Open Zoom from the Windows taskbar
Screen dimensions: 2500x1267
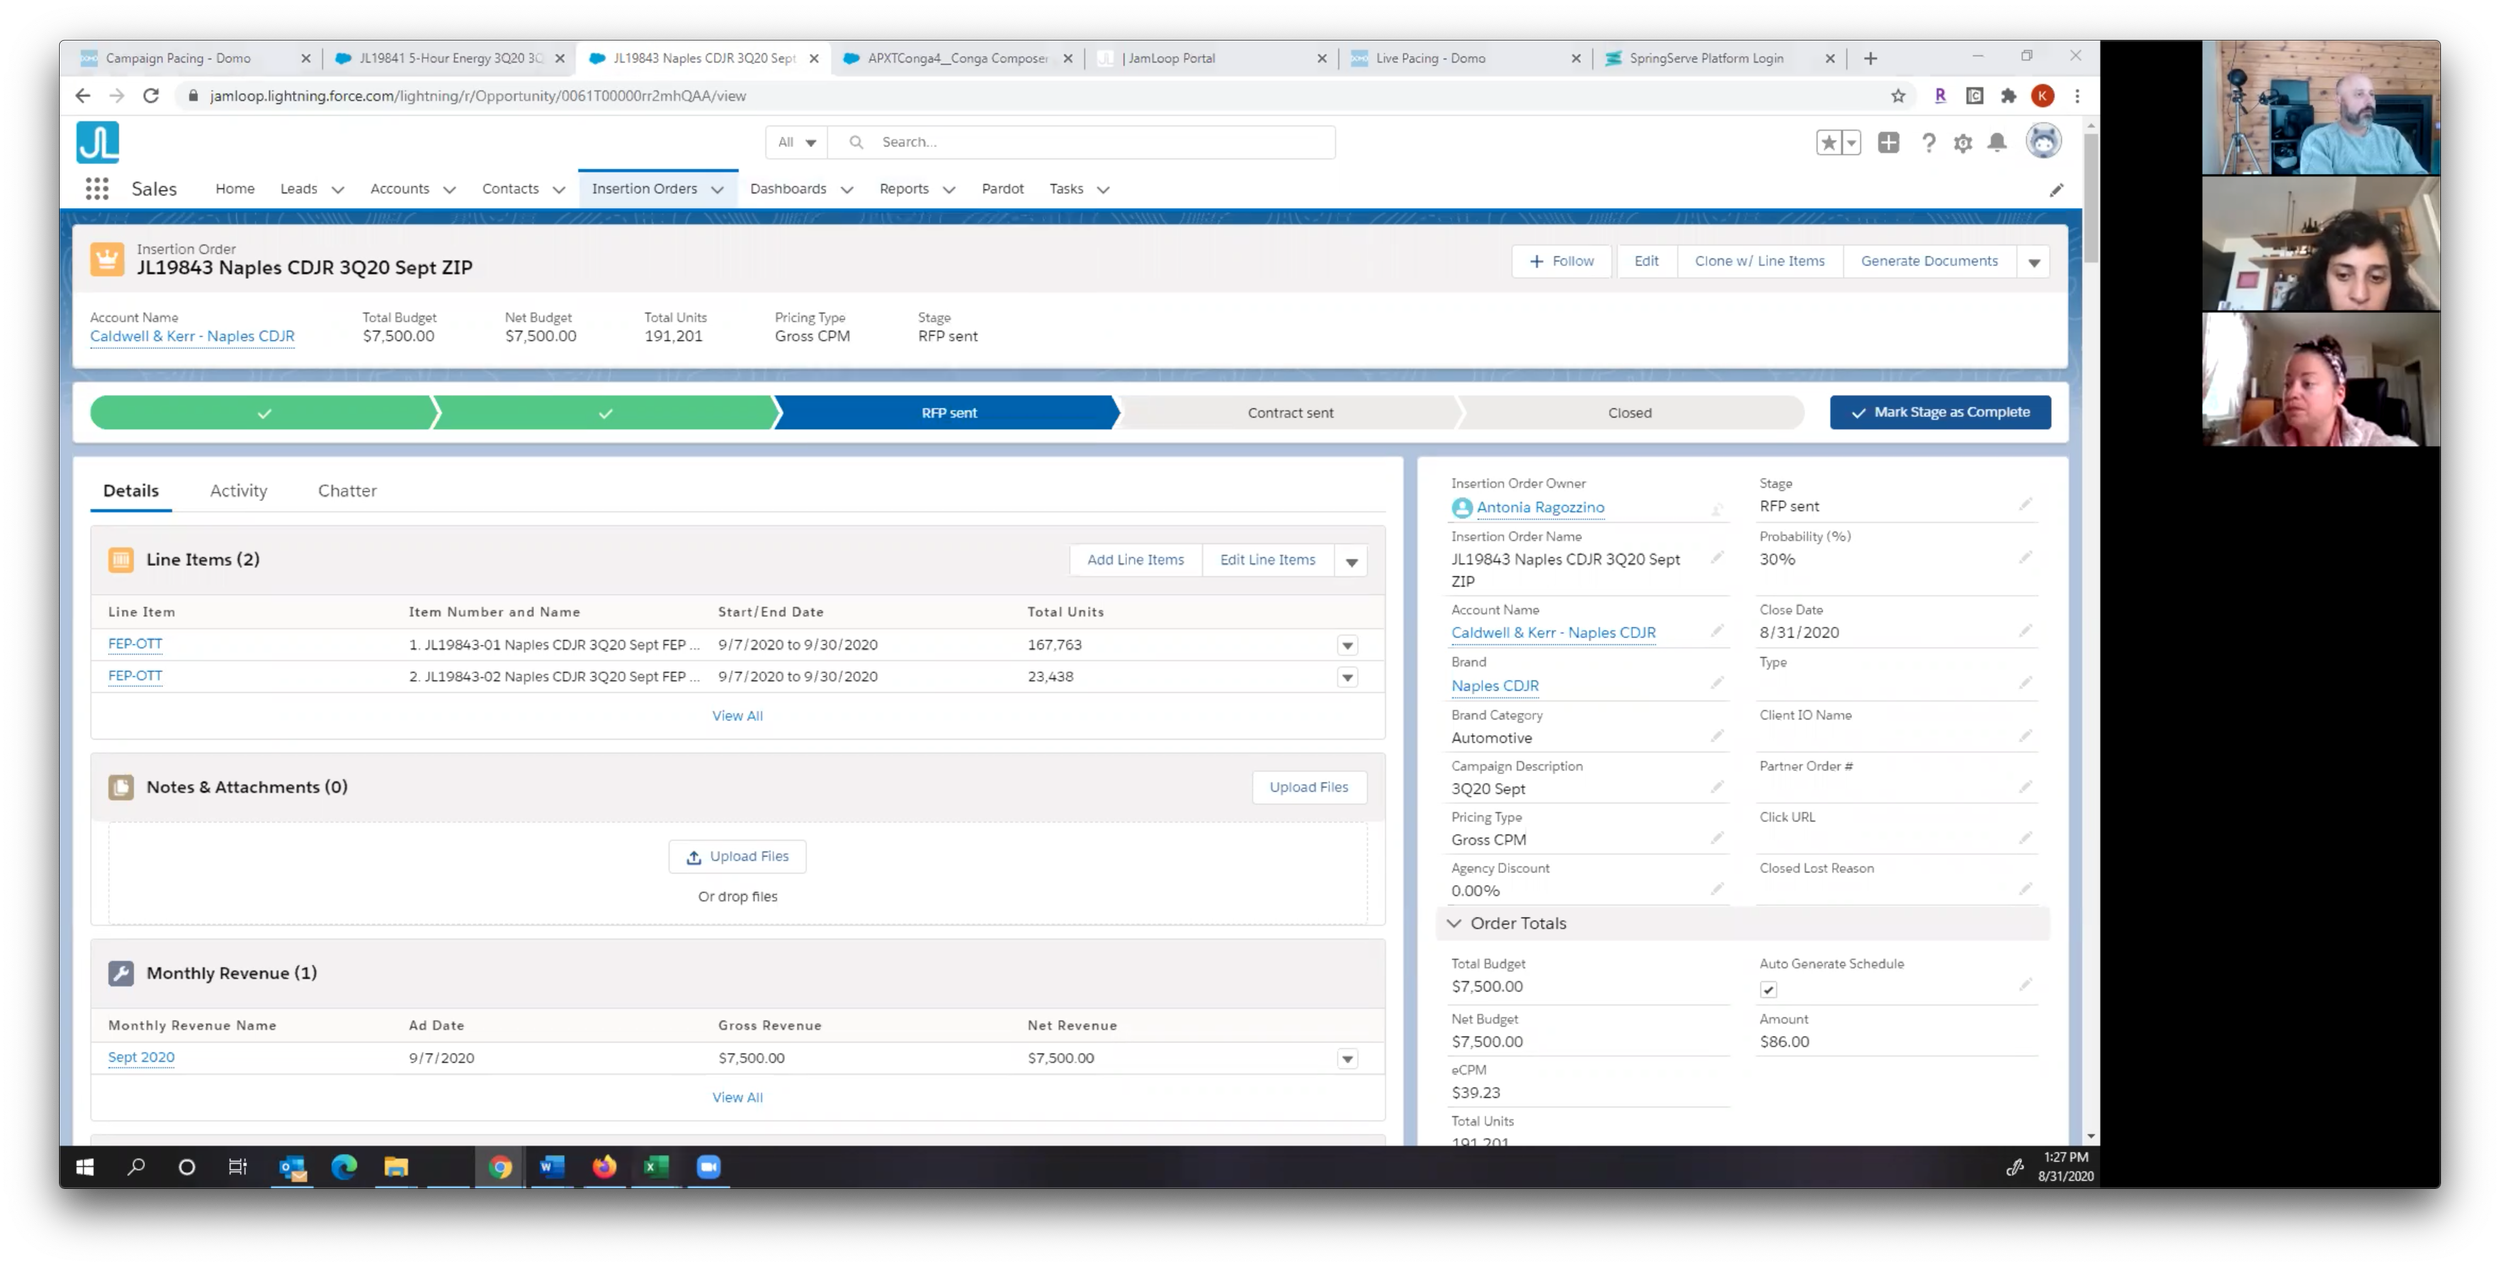point(708,1167)
